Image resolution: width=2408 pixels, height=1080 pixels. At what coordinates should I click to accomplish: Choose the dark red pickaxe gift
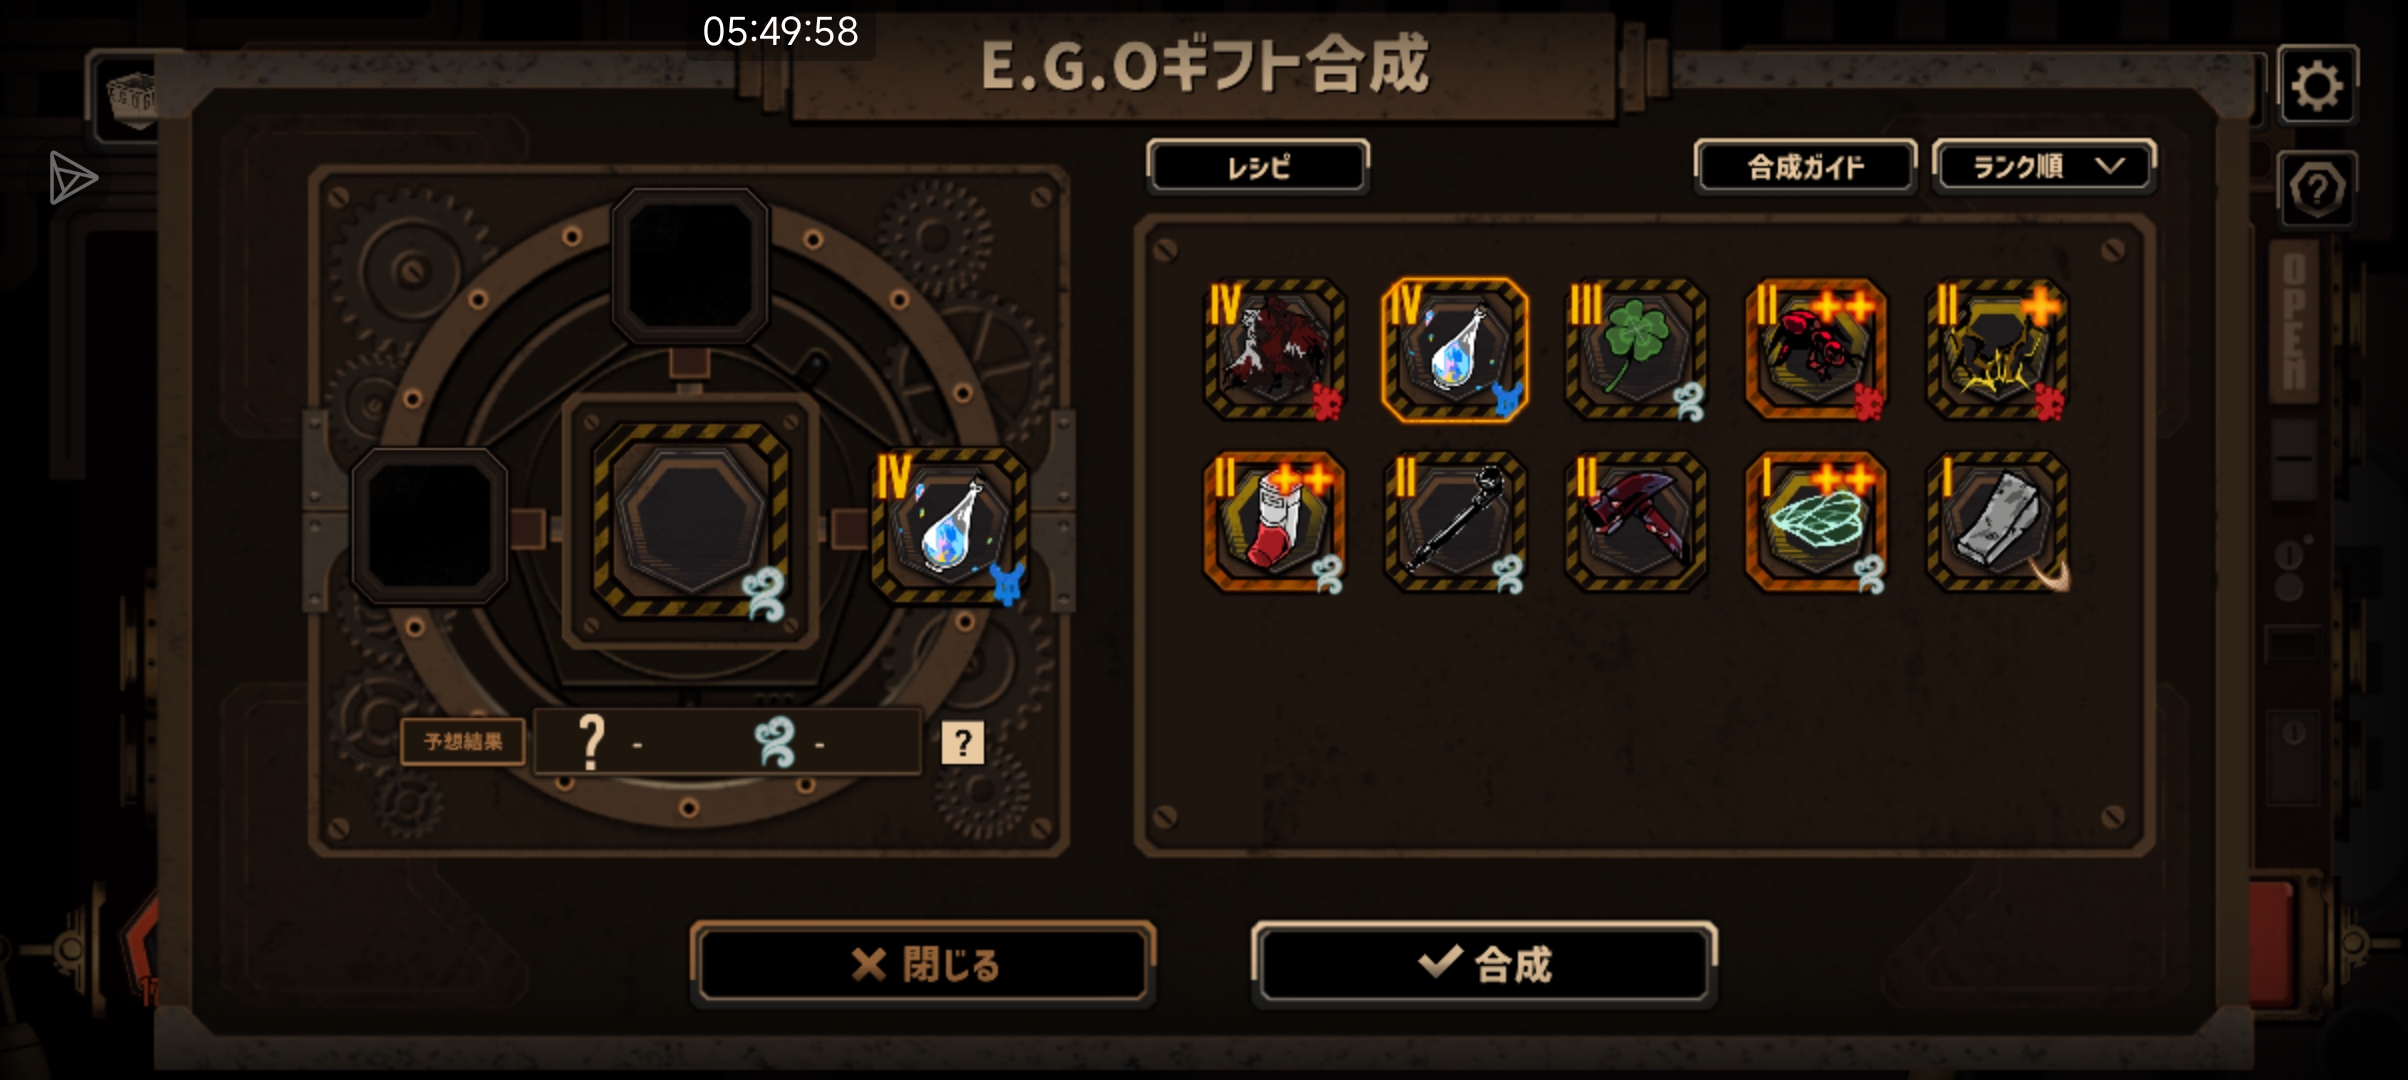(x=1635, y=521)
